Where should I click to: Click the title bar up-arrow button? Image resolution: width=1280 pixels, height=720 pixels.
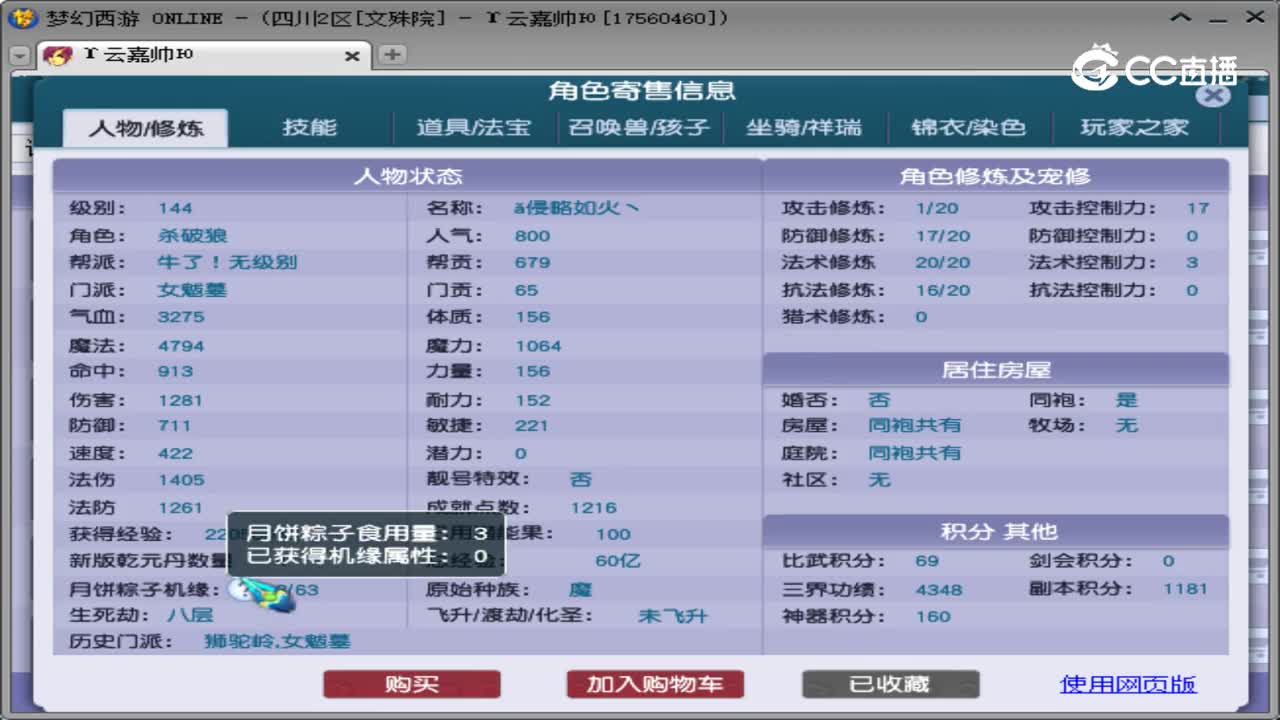pyautogui.click(x=1182, y=17)
